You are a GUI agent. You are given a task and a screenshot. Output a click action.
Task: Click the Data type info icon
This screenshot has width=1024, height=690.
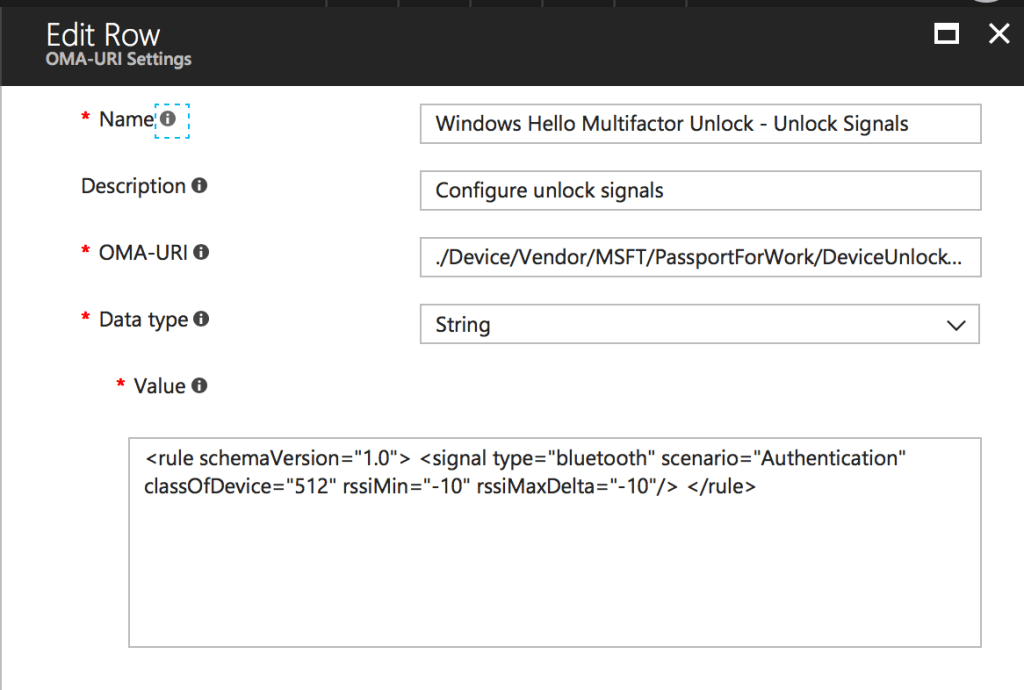coord(201,320)
